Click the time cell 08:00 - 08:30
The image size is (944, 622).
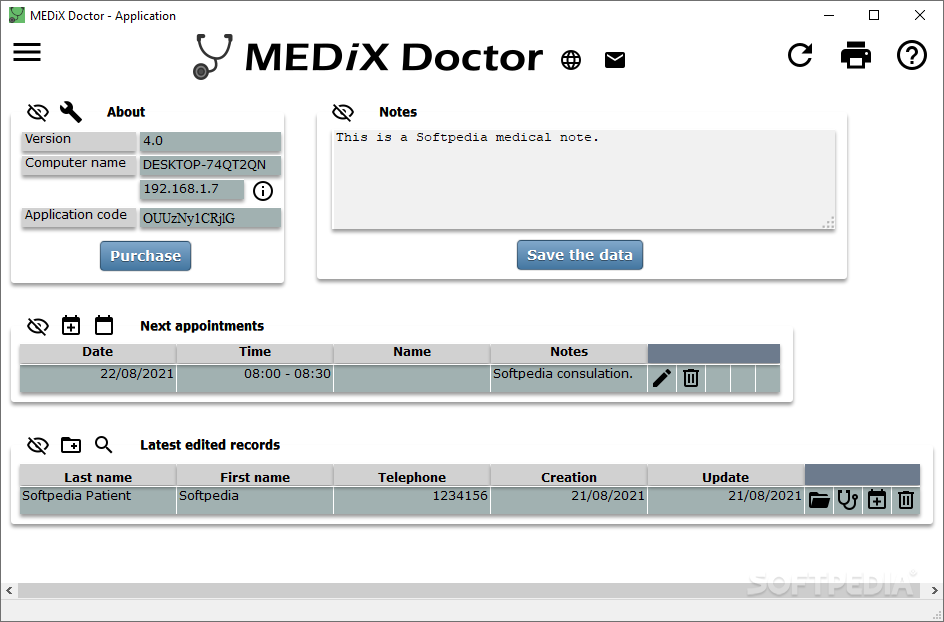(x=255, y=378)
